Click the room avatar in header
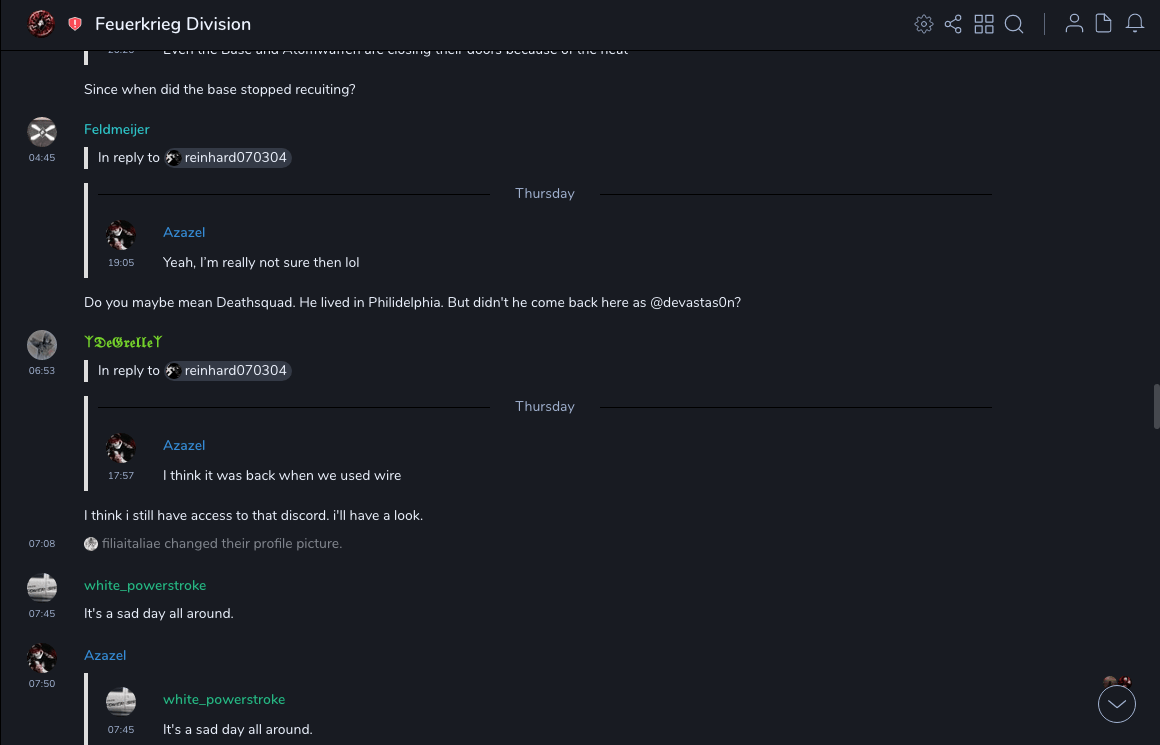 tap(41, 24)
